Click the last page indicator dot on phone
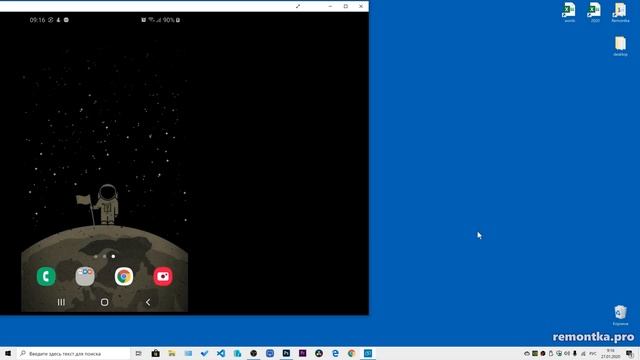The width and height of the screenshot is (640, 360). pyautogui.click(x=113, y=256)
